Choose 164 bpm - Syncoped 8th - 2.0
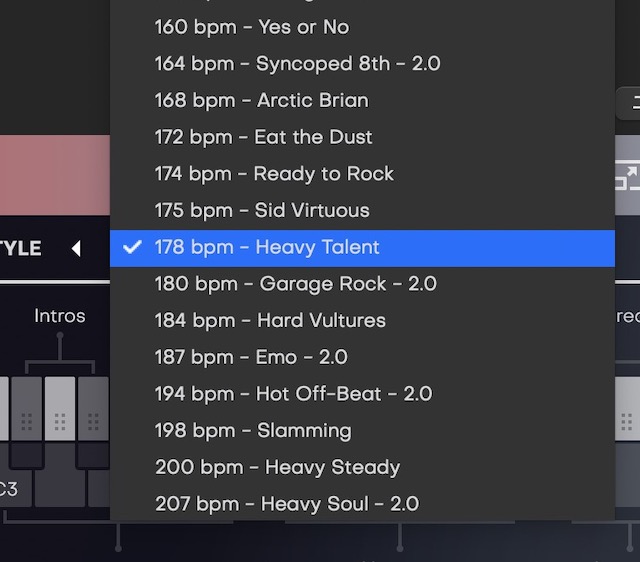640x562 pixels. coord(297,64)
